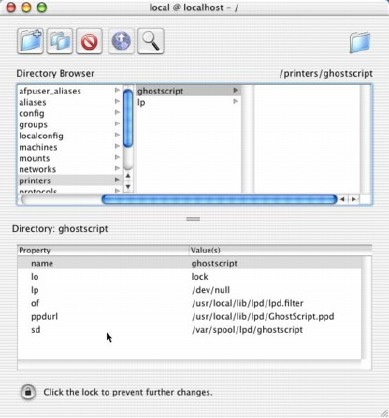Click the new directory folder icon
This screenshot has height=418, width=389.
click(x=30, y=41)
